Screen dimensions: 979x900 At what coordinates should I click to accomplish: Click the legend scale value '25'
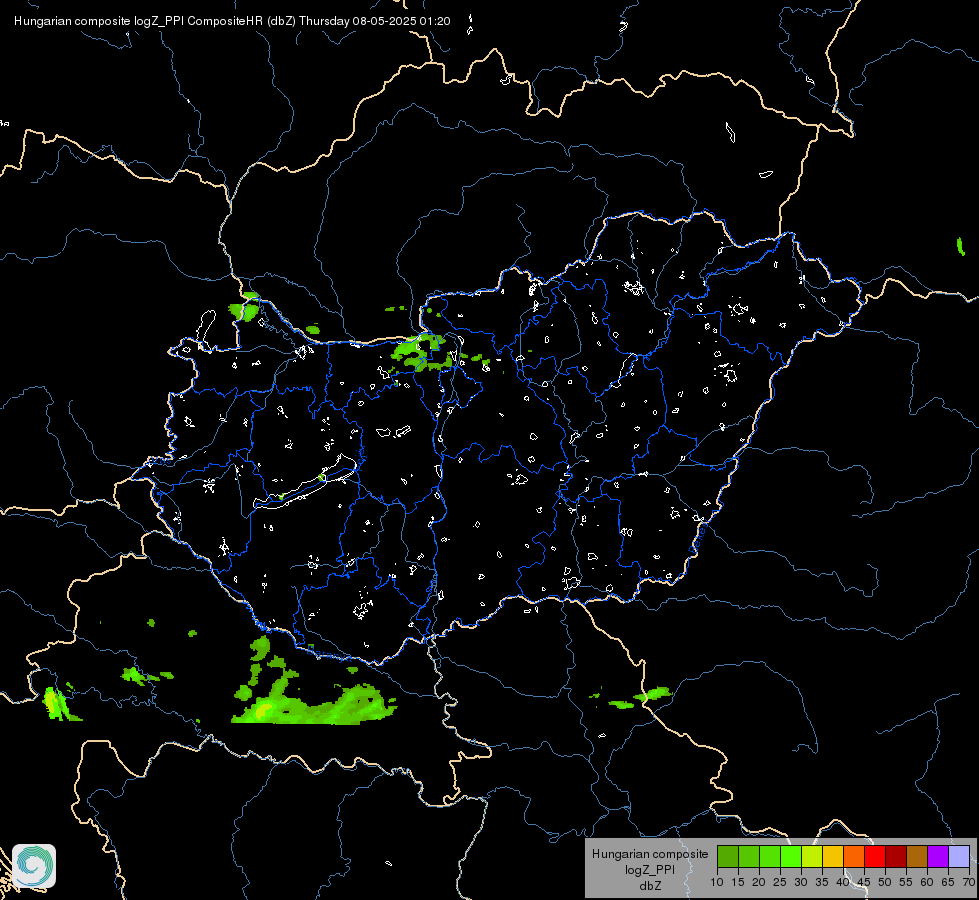[x=780, y=883]
